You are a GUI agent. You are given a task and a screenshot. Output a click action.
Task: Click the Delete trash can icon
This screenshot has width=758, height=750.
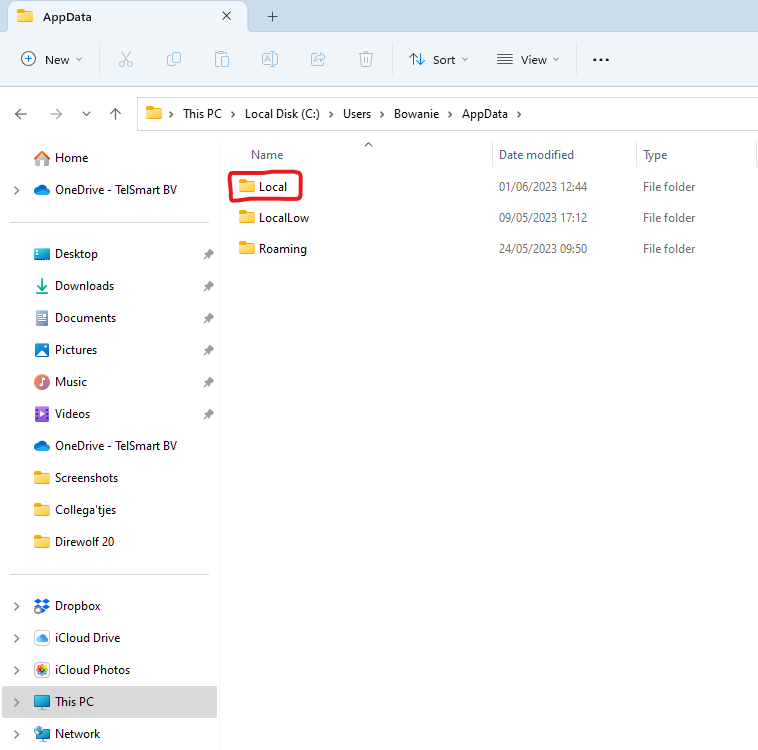(x=366, y=60)
